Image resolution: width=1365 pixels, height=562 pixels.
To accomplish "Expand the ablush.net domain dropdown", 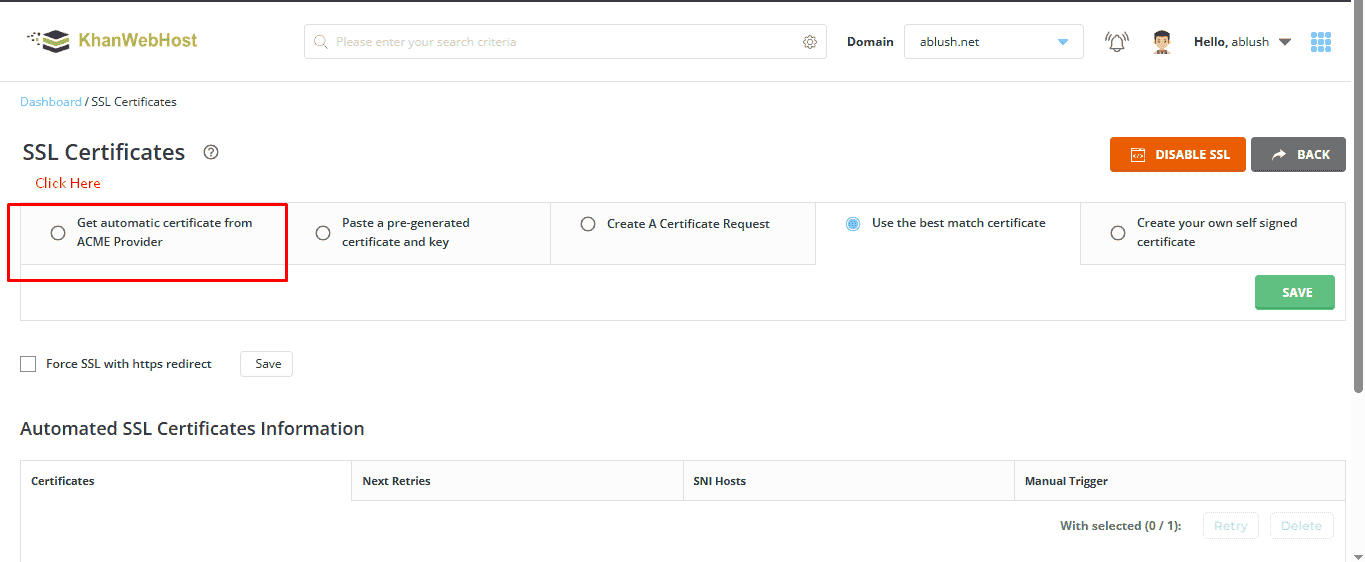I will [1062, 42].
